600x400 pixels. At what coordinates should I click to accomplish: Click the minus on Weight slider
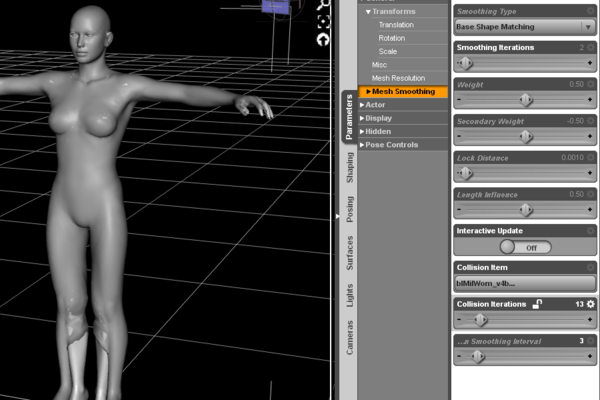pos(459,100)
